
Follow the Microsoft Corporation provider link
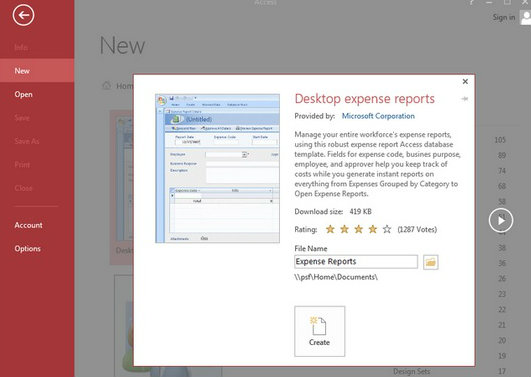pyautogui.click(x=378, y=116)
